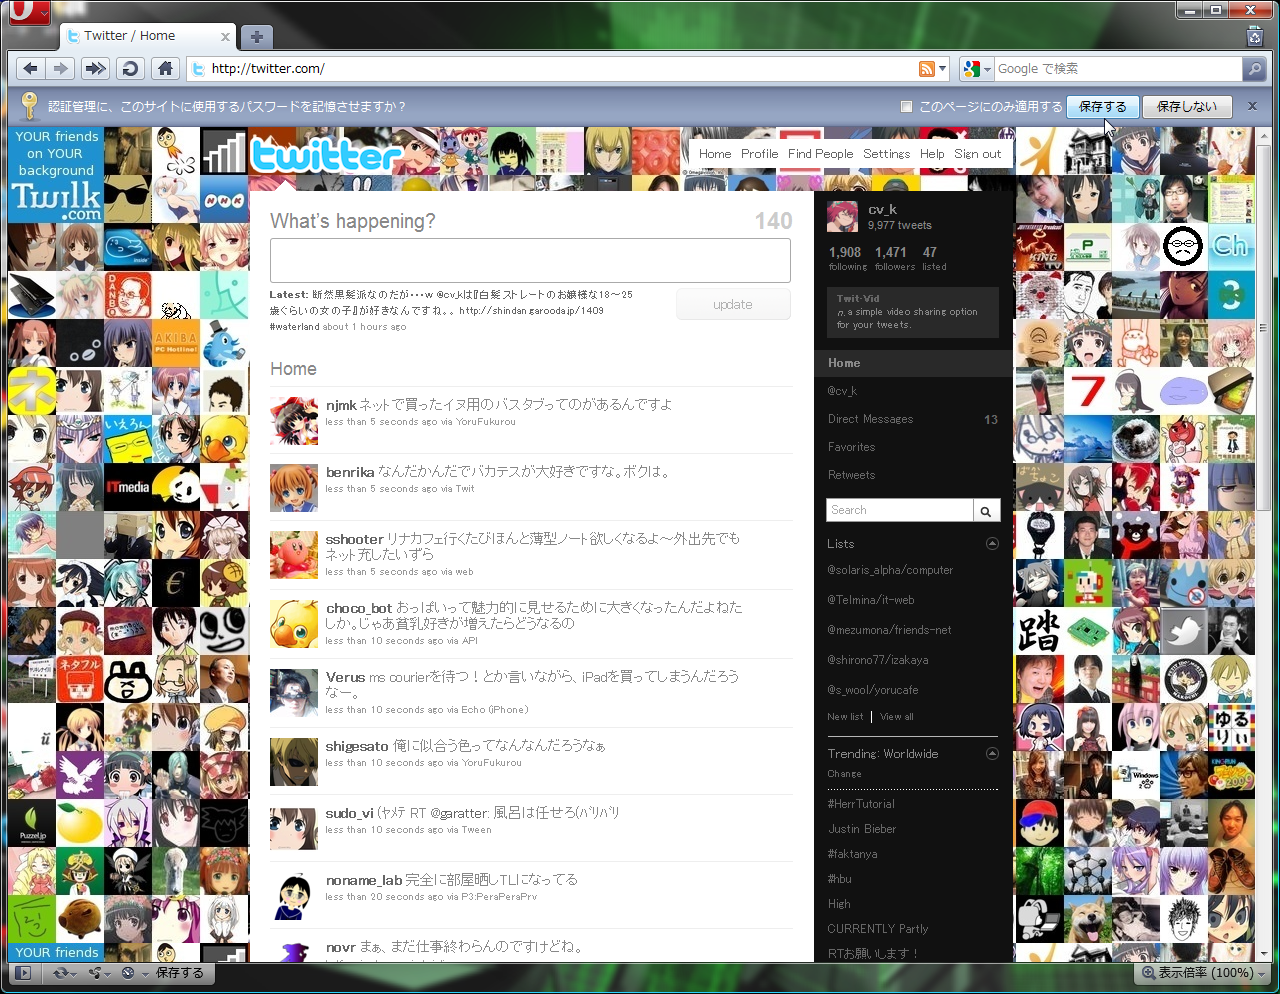Image resolution: width=1280 pixels, height=994 pixels.
Task: Click njmk's avatar in timeline
Action: point(294,421)
